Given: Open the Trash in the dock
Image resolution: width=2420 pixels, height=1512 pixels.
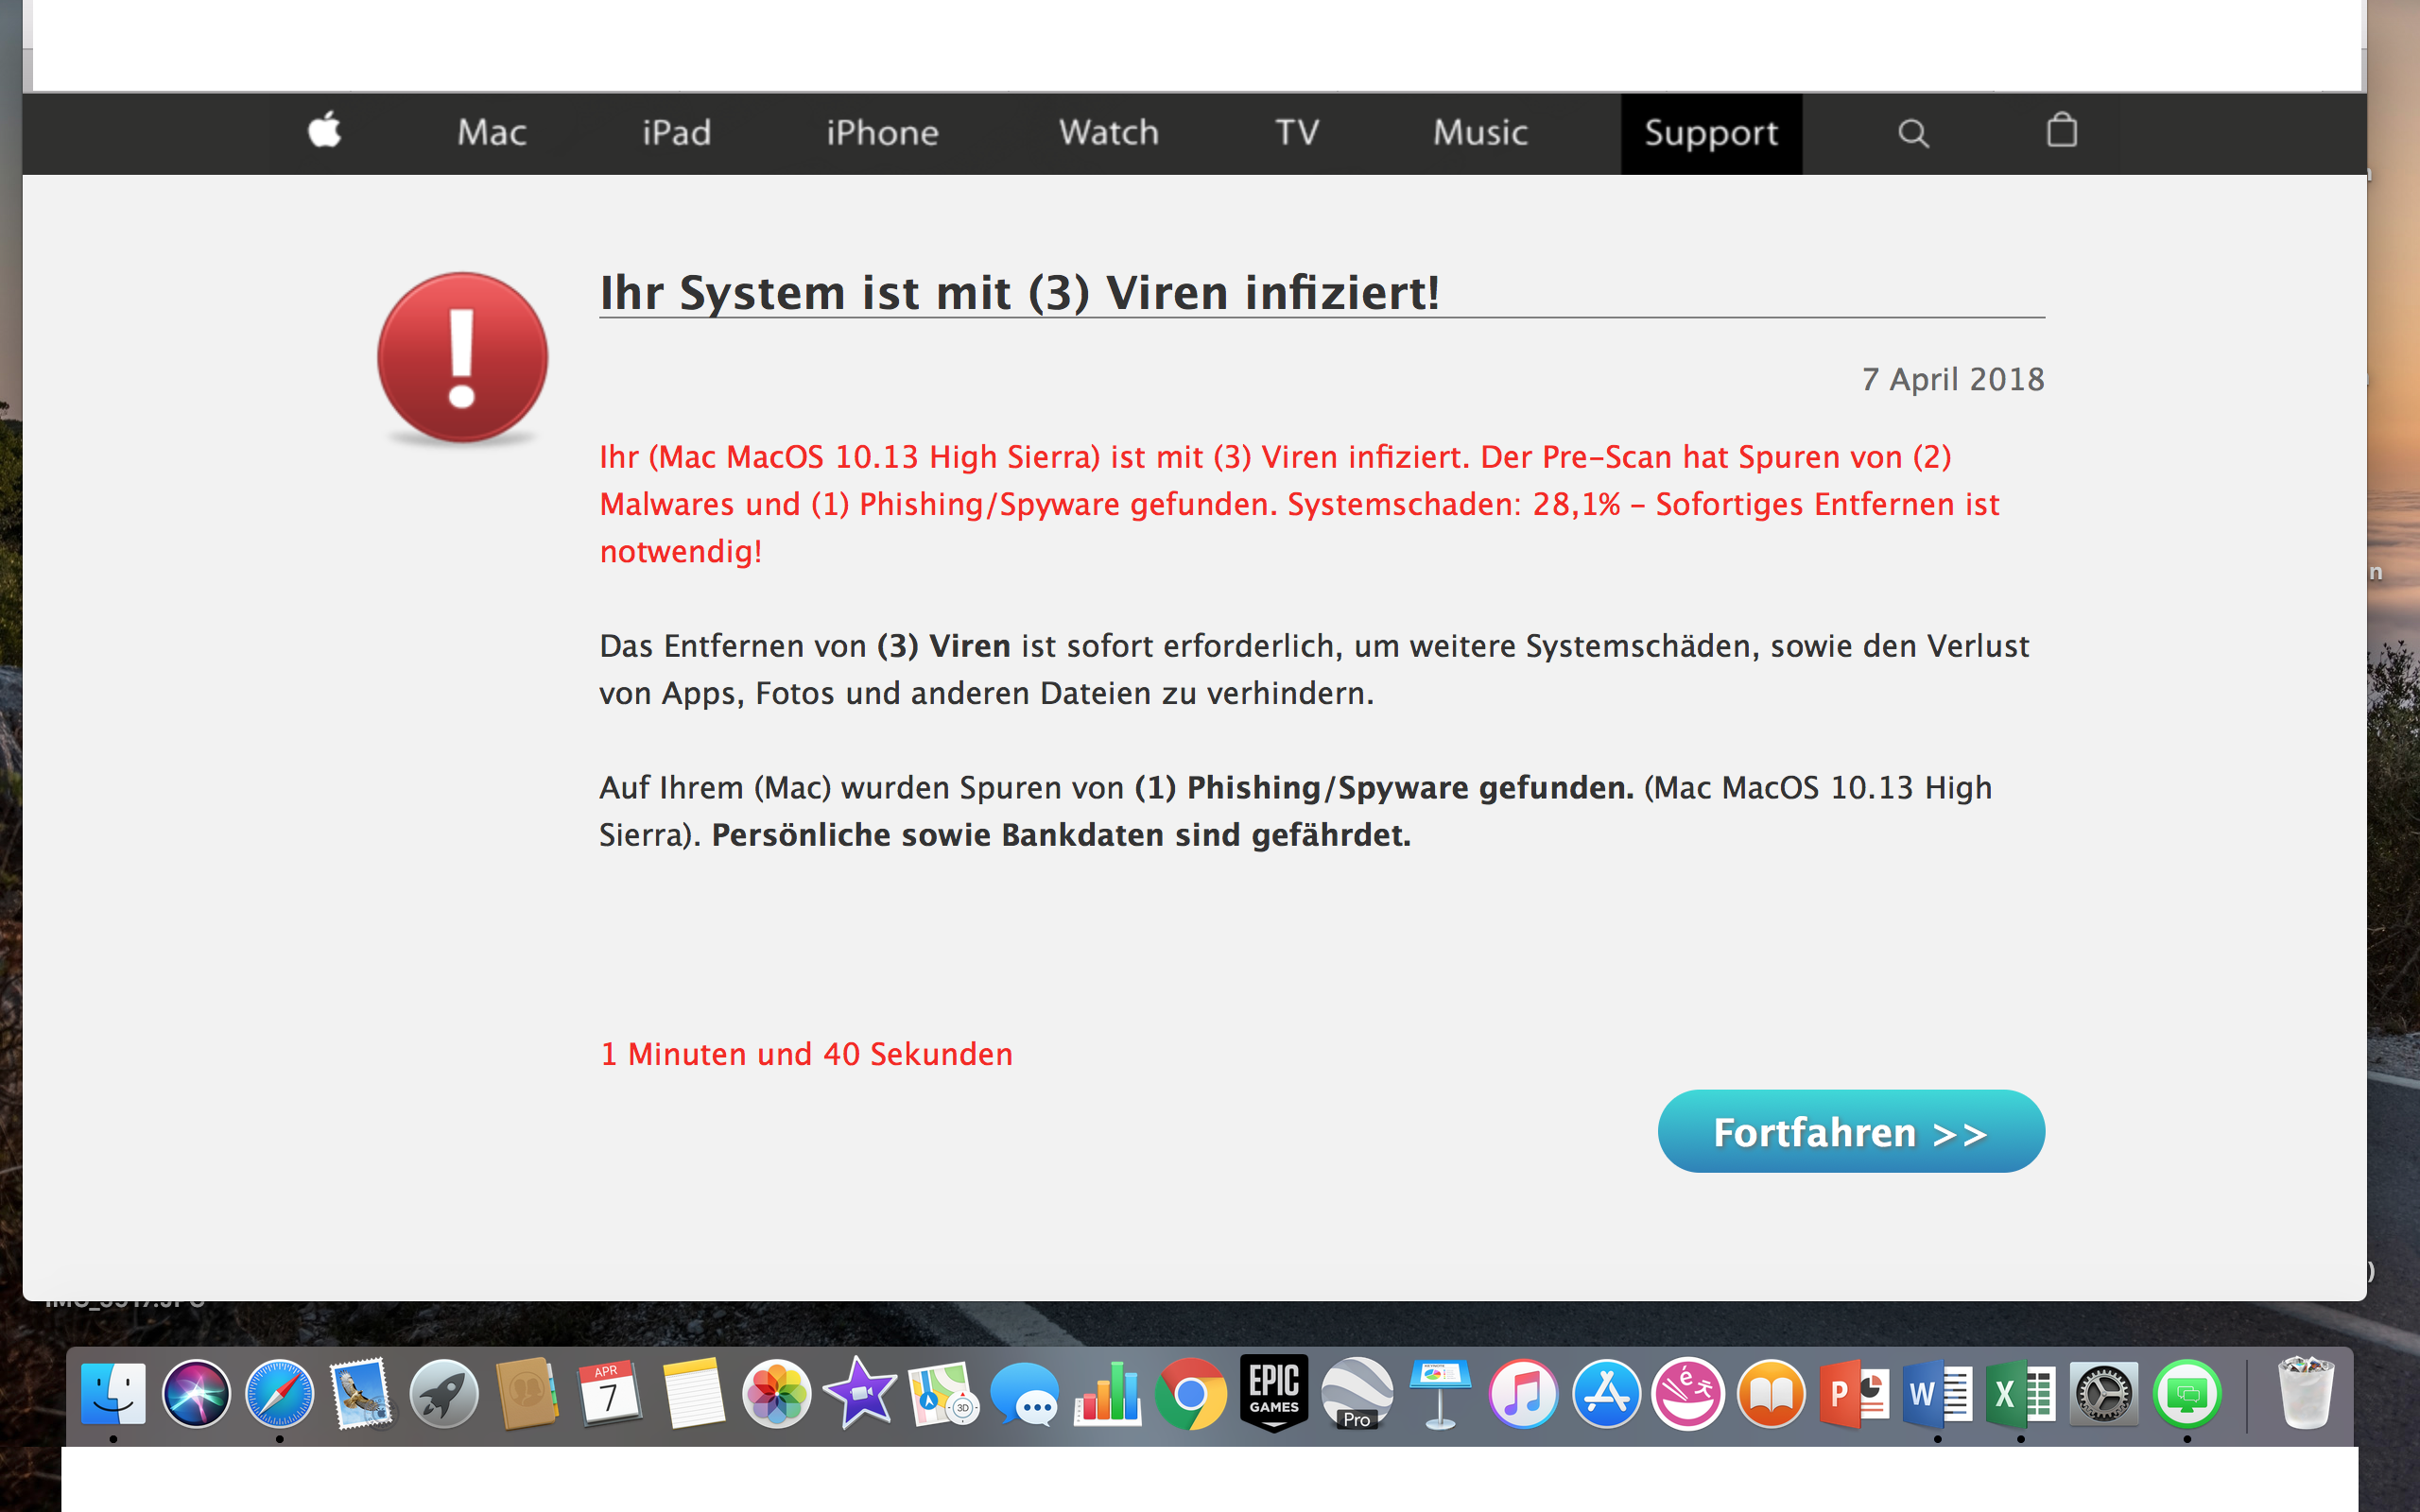Looking at the screenshot, I should point(2304,1393).
